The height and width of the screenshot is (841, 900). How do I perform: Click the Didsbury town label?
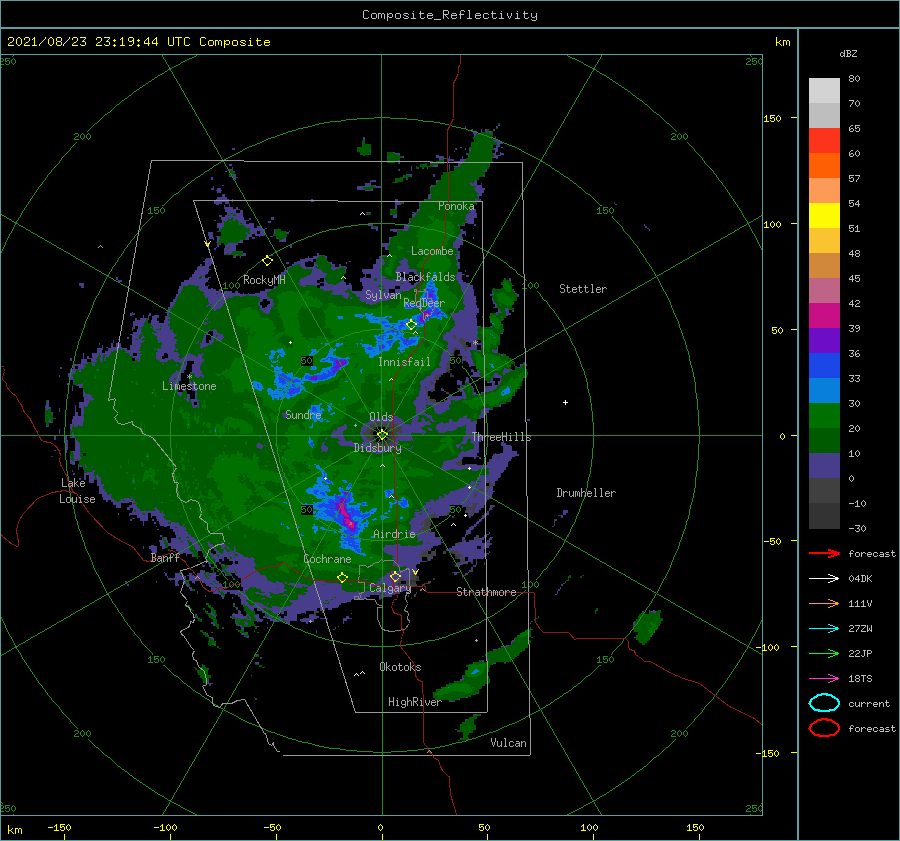377,448
